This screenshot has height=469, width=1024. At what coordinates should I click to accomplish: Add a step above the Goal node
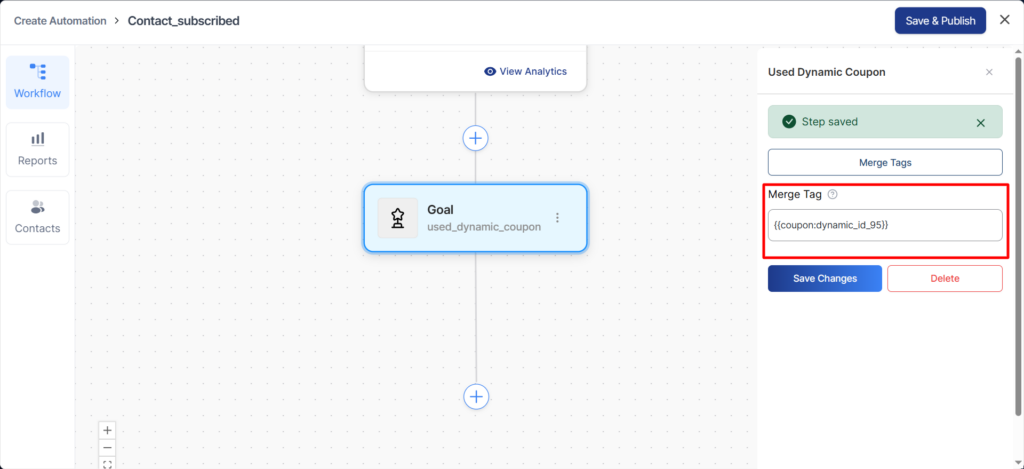point(476,138)
